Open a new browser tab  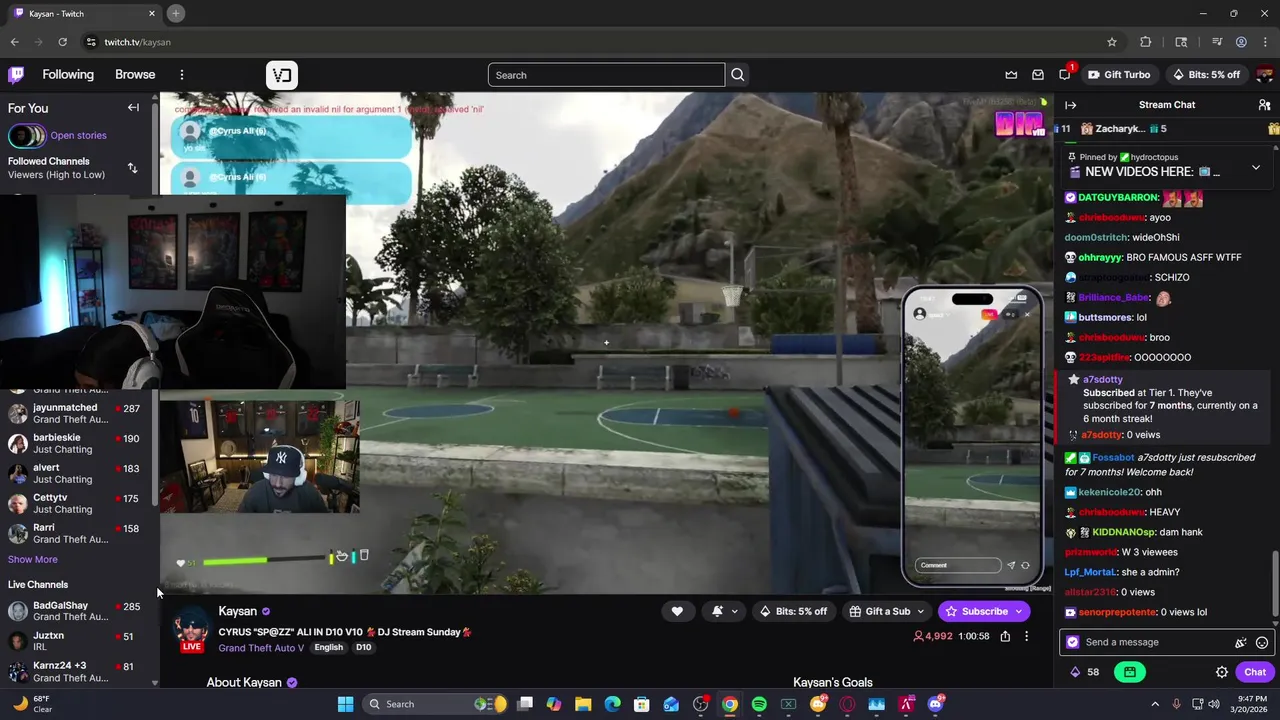(175, 13)
